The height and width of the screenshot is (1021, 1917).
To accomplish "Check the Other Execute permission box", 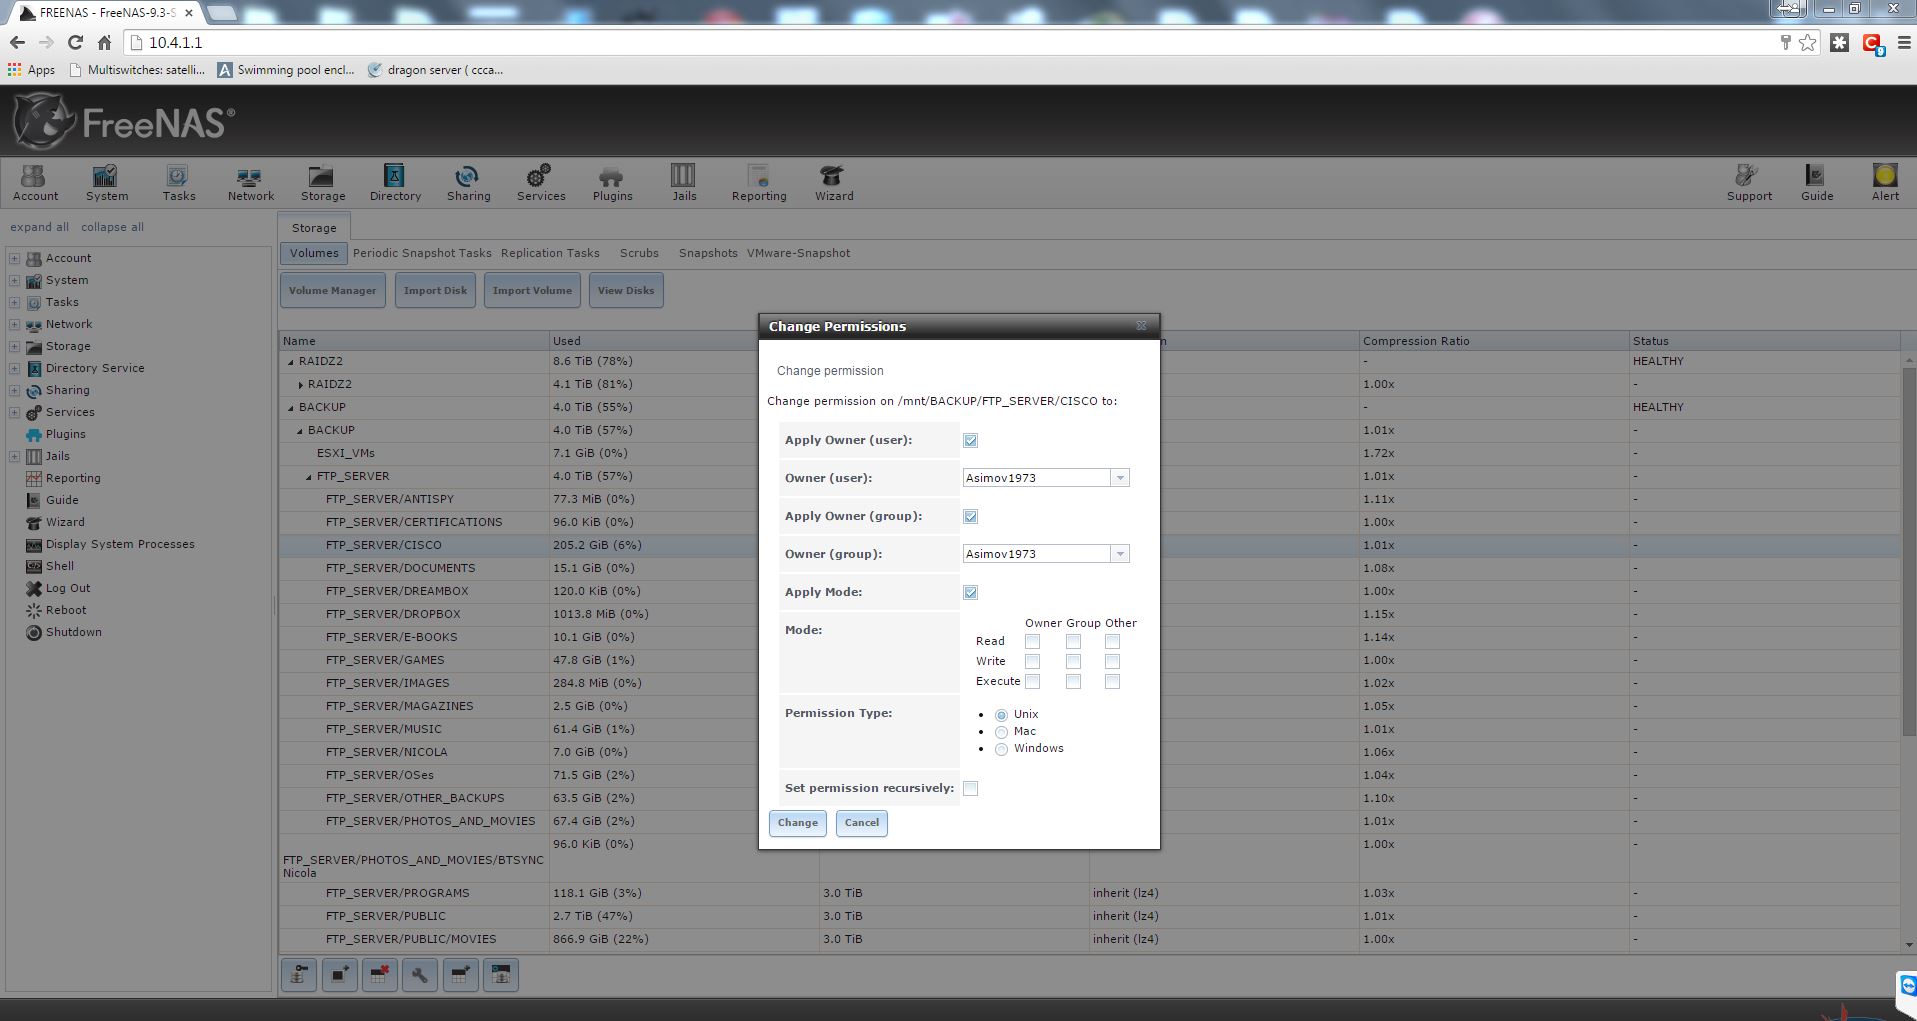I will point(1112,681).
